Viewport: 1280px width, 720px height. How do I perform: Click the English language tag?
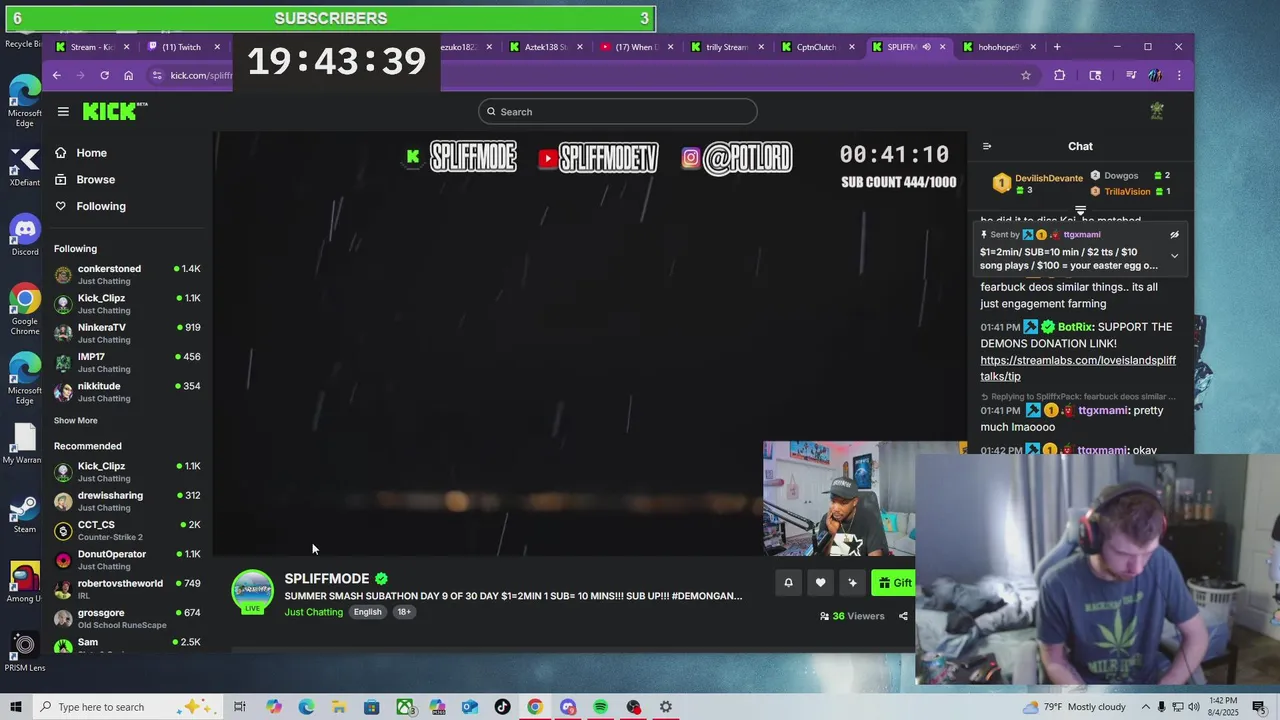point(367,612)
